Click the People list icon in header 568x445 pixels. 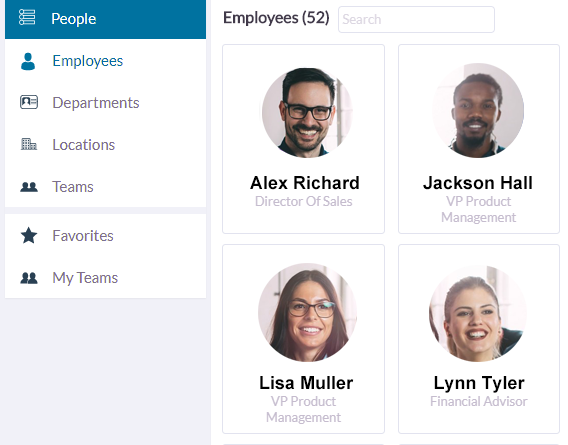point(27,17)
